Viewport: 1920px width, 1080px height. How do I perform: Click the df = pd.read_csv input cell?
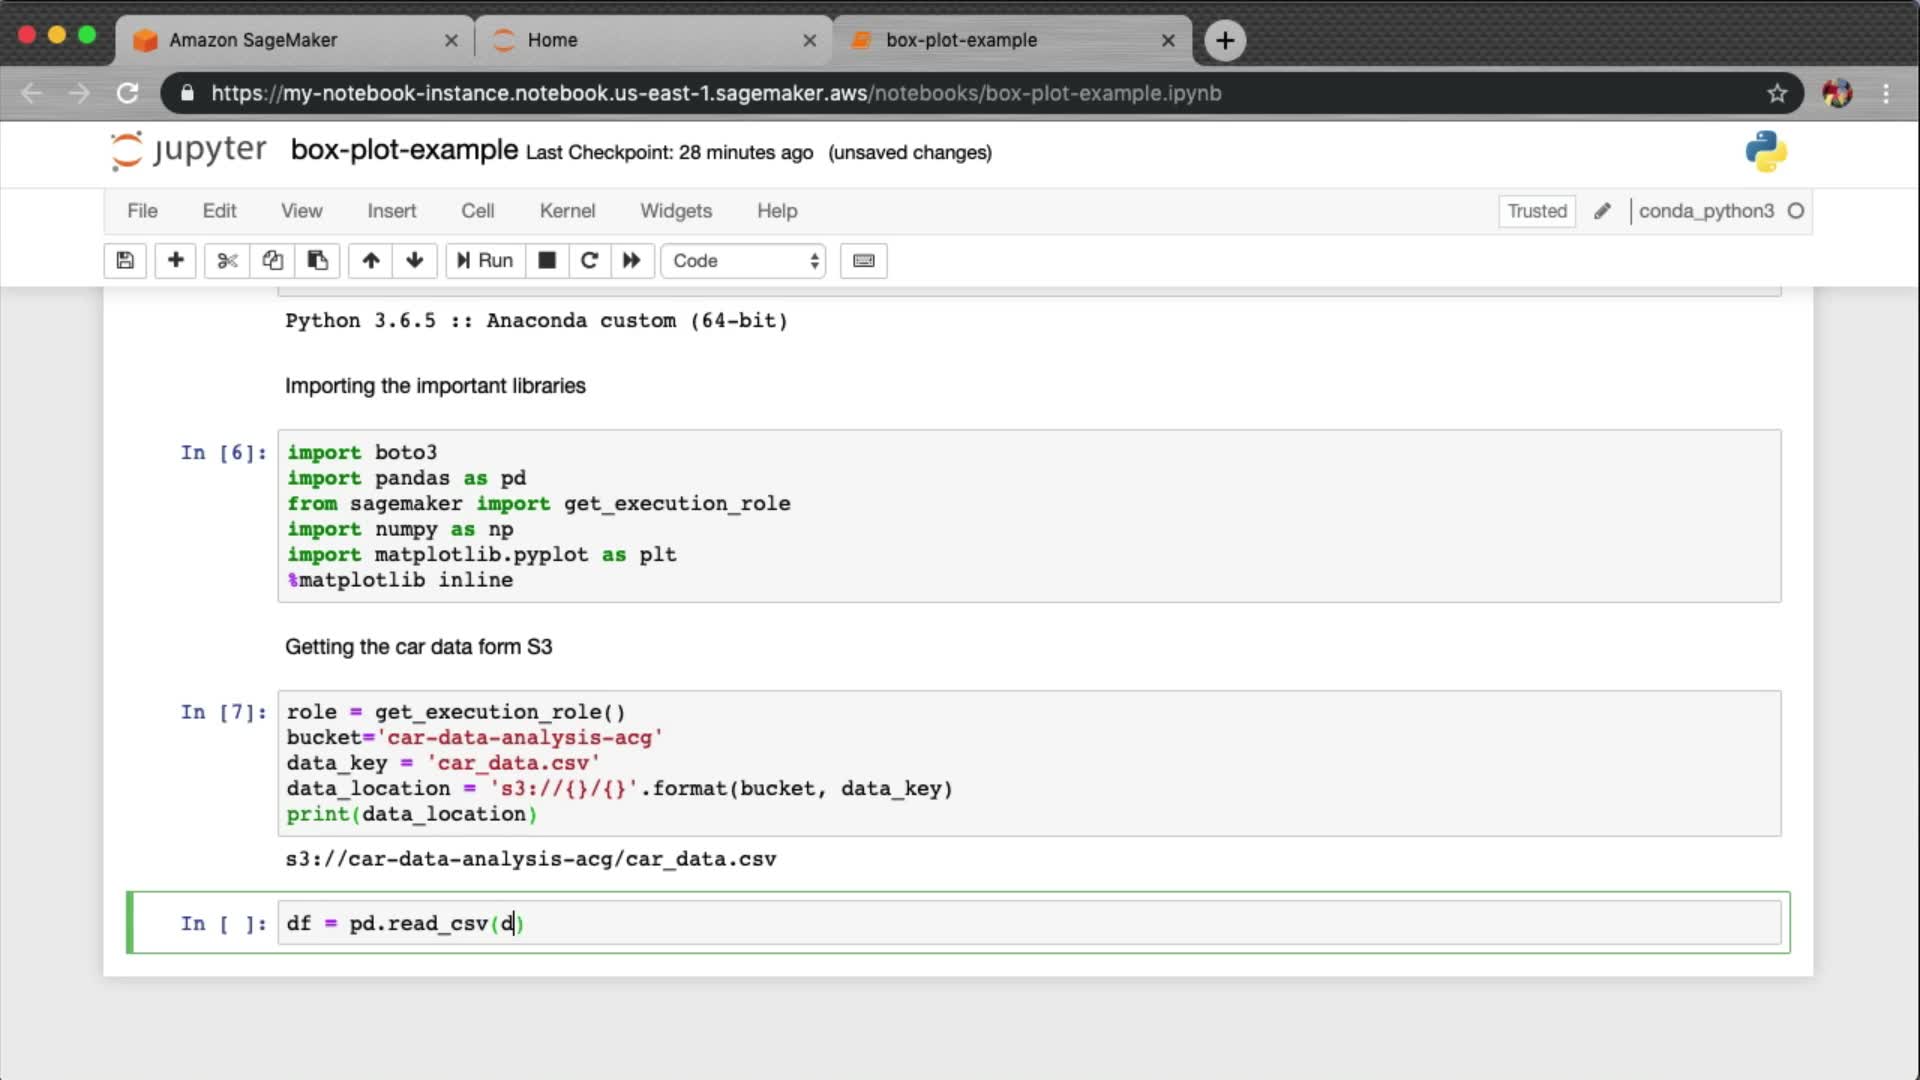coord(1028,923)
